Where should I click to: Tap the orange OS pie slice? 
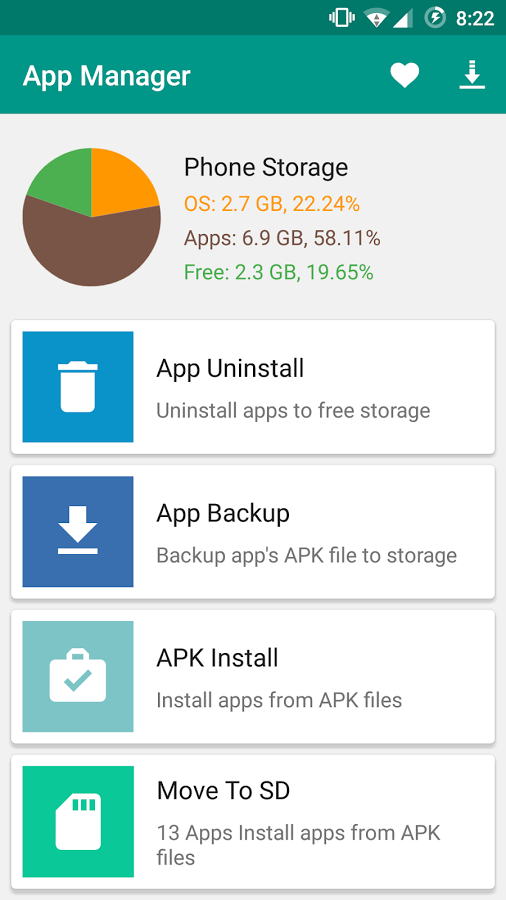click(120, 181)
